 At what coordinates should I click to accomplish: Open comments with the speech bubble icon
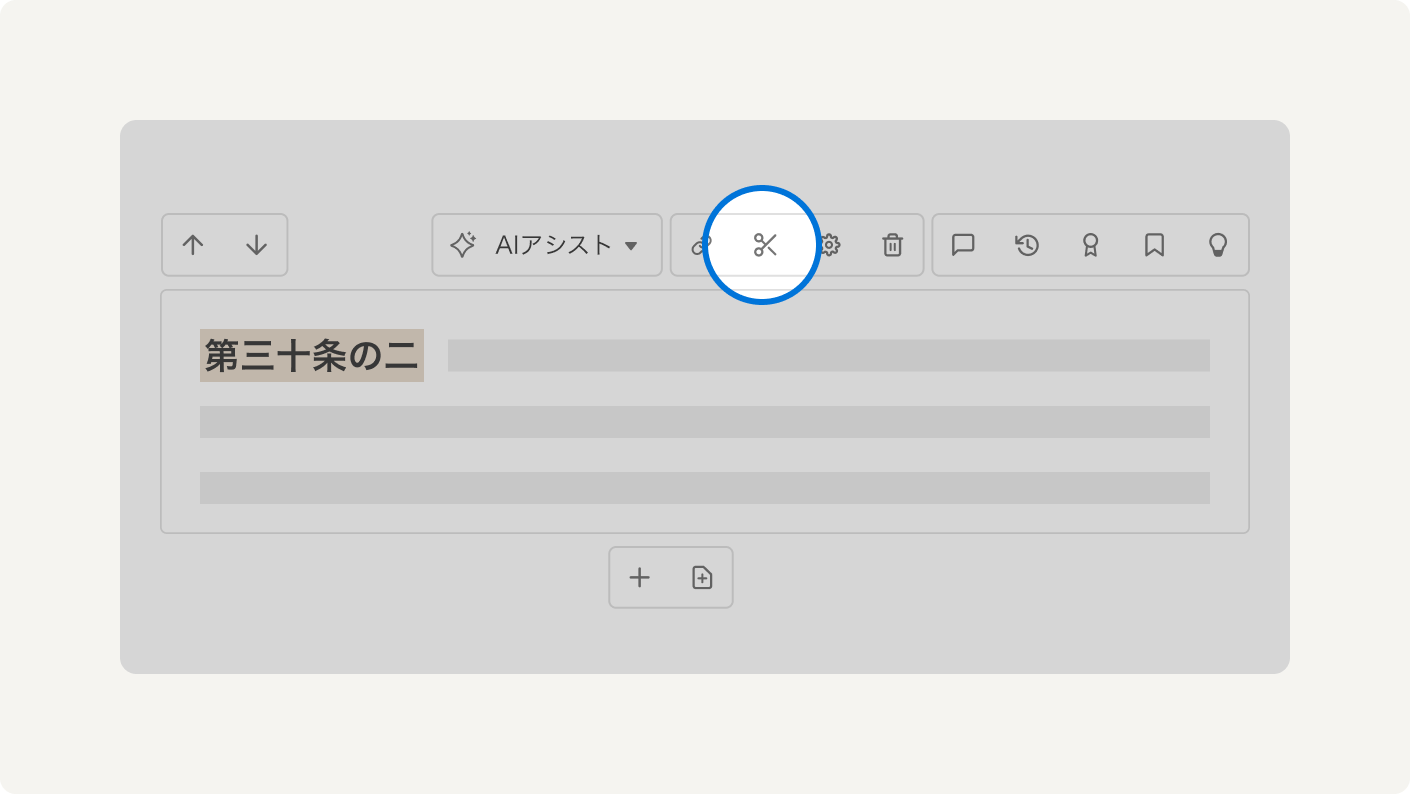click(963, 245)
